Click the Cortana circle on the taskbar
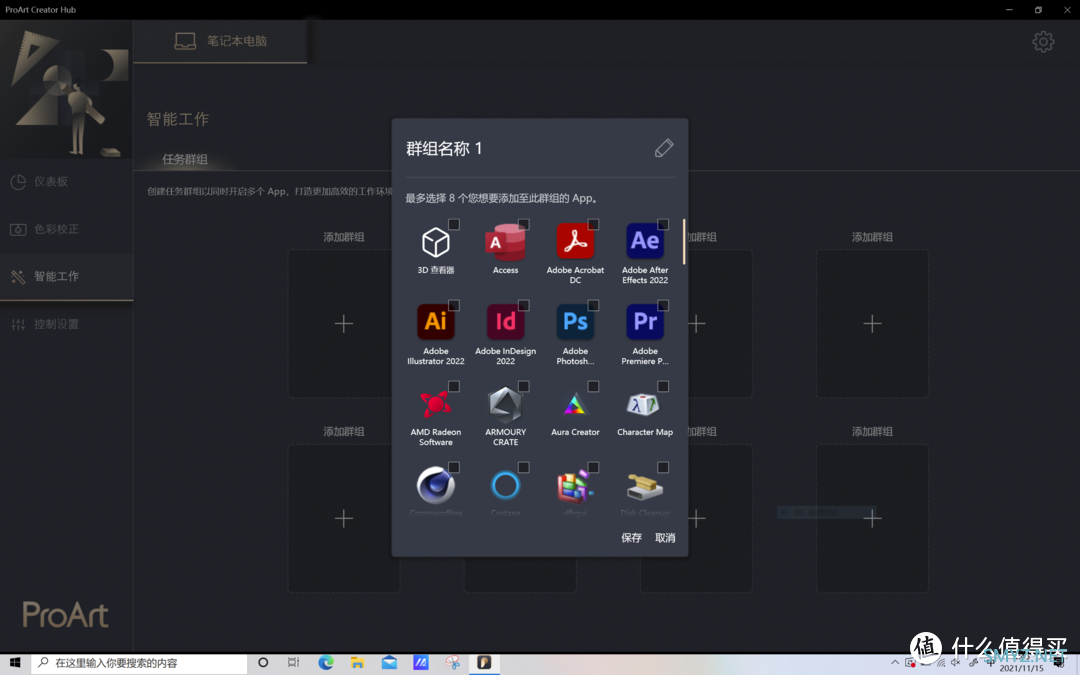This screenshot has width=1080, height=675. (263, 663)
